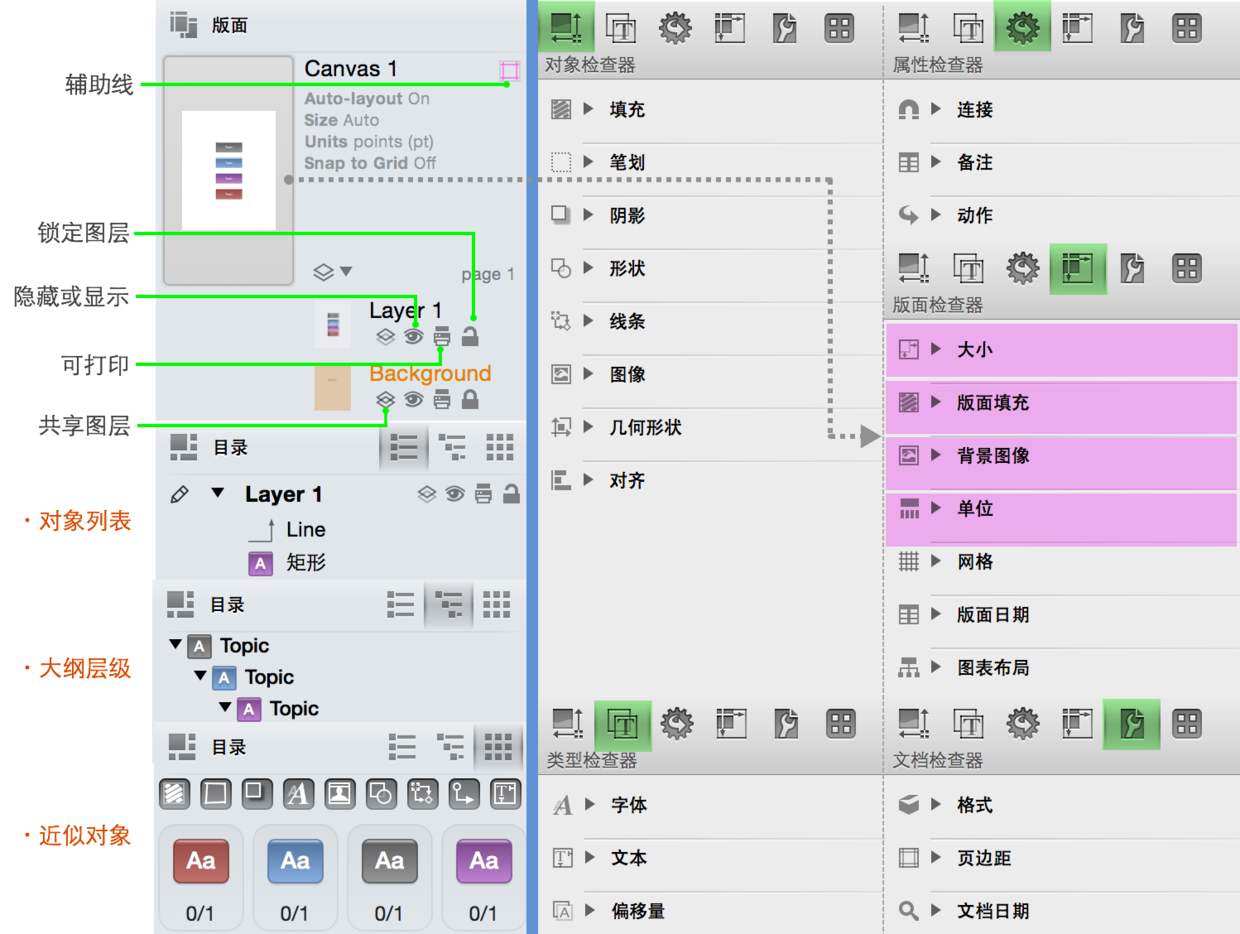Click list view tab above Layer 1 object list
The height and width of the screenshot is (934, 1240).
pos(404,447)
